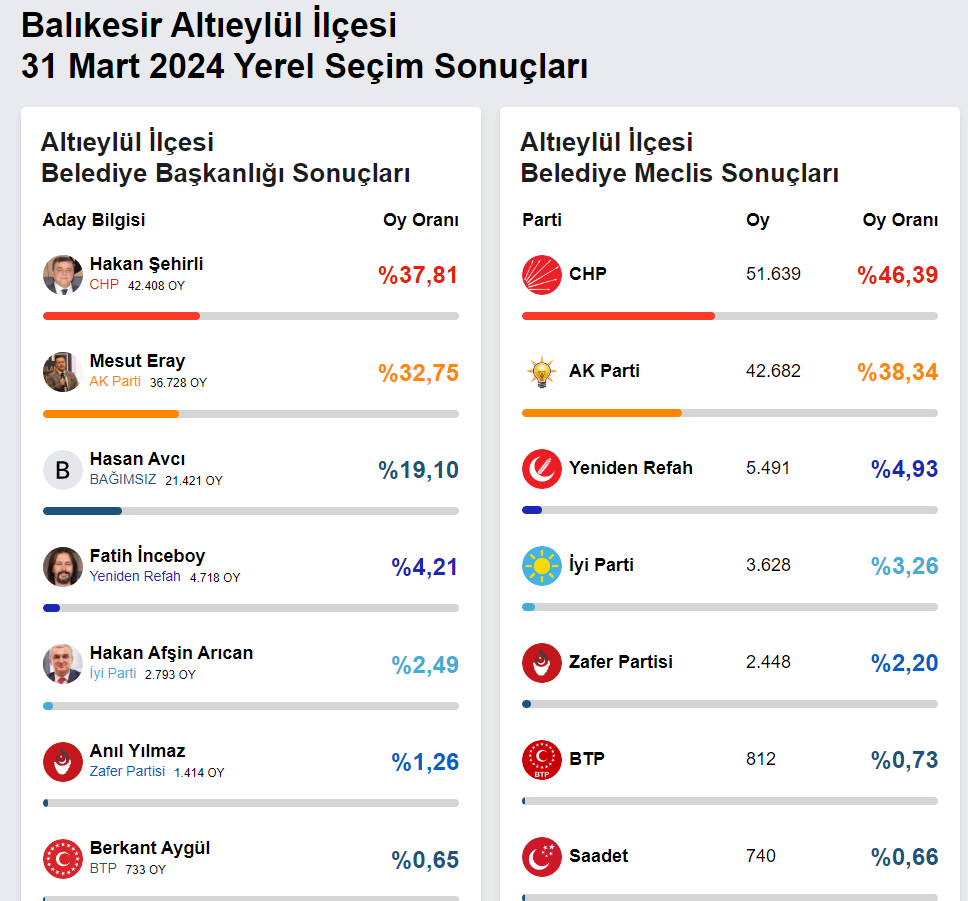Click the Bağımsız 'B' avatar icon
The height and width of the screenshot is (901, 968).
pos(62,470)
